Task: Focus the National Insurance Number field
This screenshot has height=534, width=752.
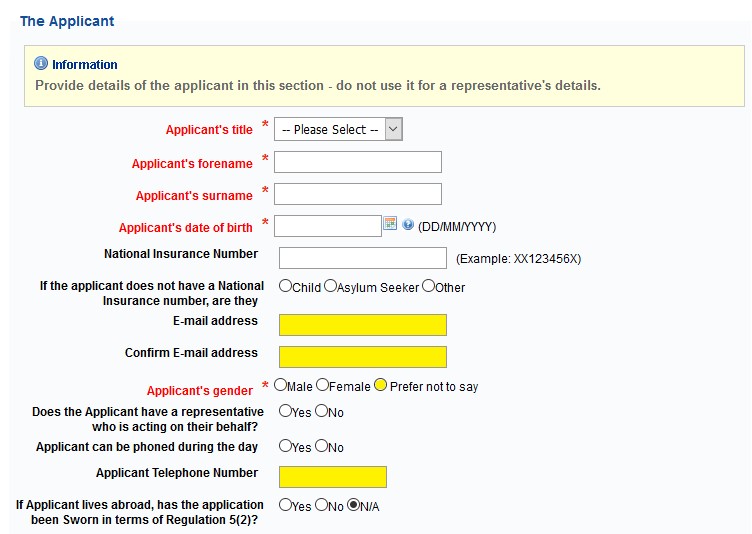Action: point(363,258)
